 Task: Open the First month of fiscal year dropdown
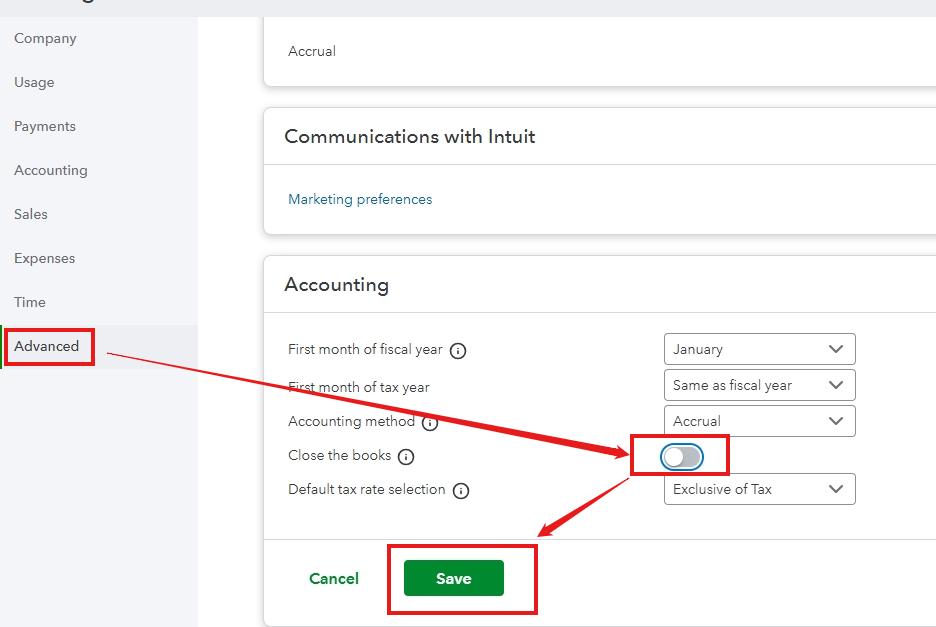pyautogui.click(x=759, y=349)
